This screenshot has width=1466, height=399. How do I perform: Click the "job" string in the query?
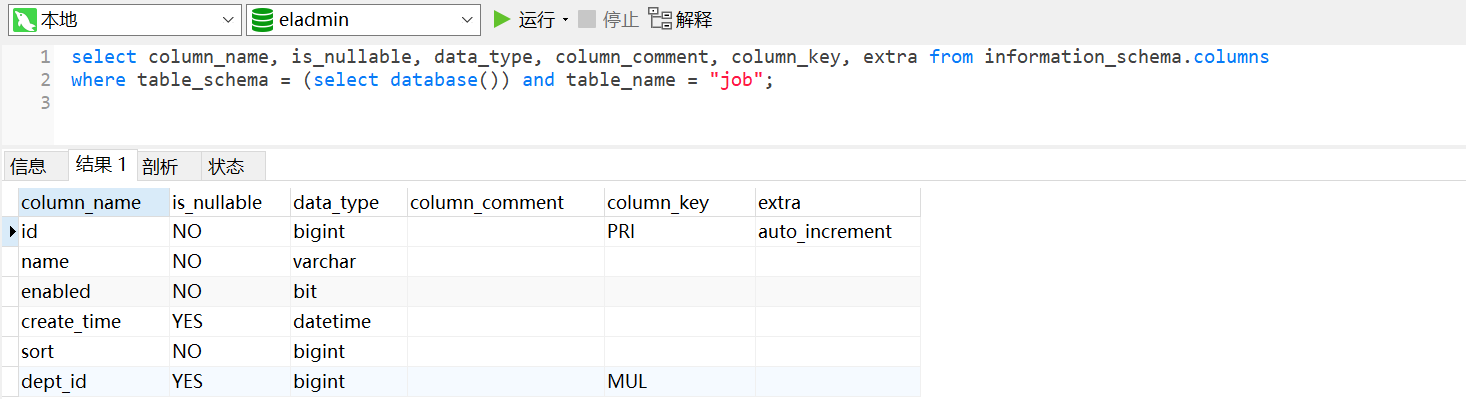point(736,80)
